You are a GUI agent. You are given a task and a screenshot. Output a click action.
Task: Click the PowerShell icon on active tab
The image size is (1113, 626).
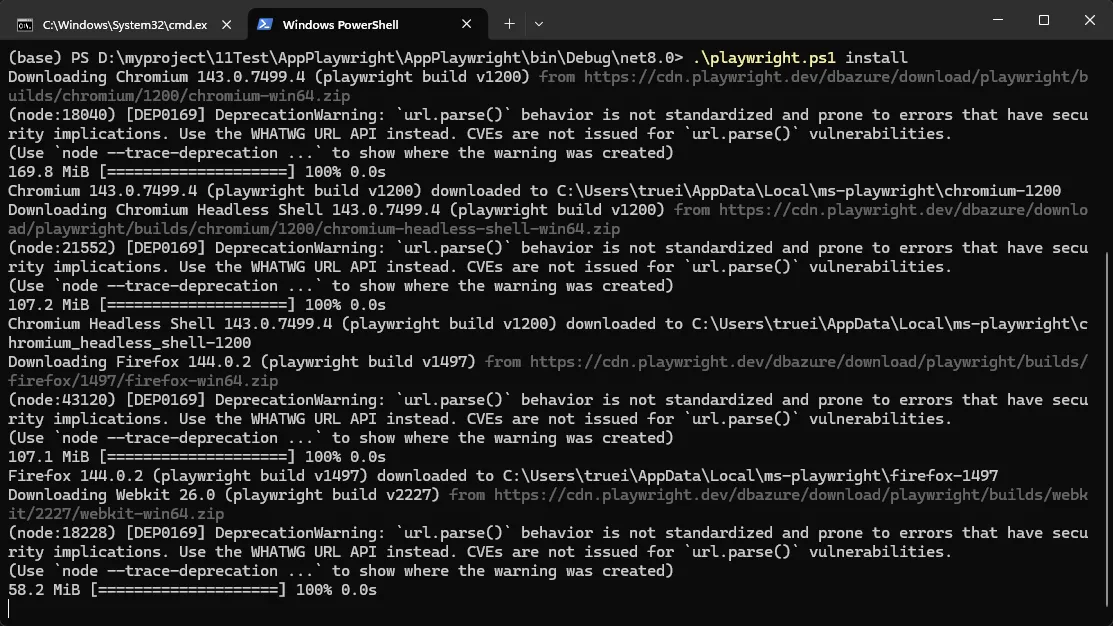click(265, 23)
